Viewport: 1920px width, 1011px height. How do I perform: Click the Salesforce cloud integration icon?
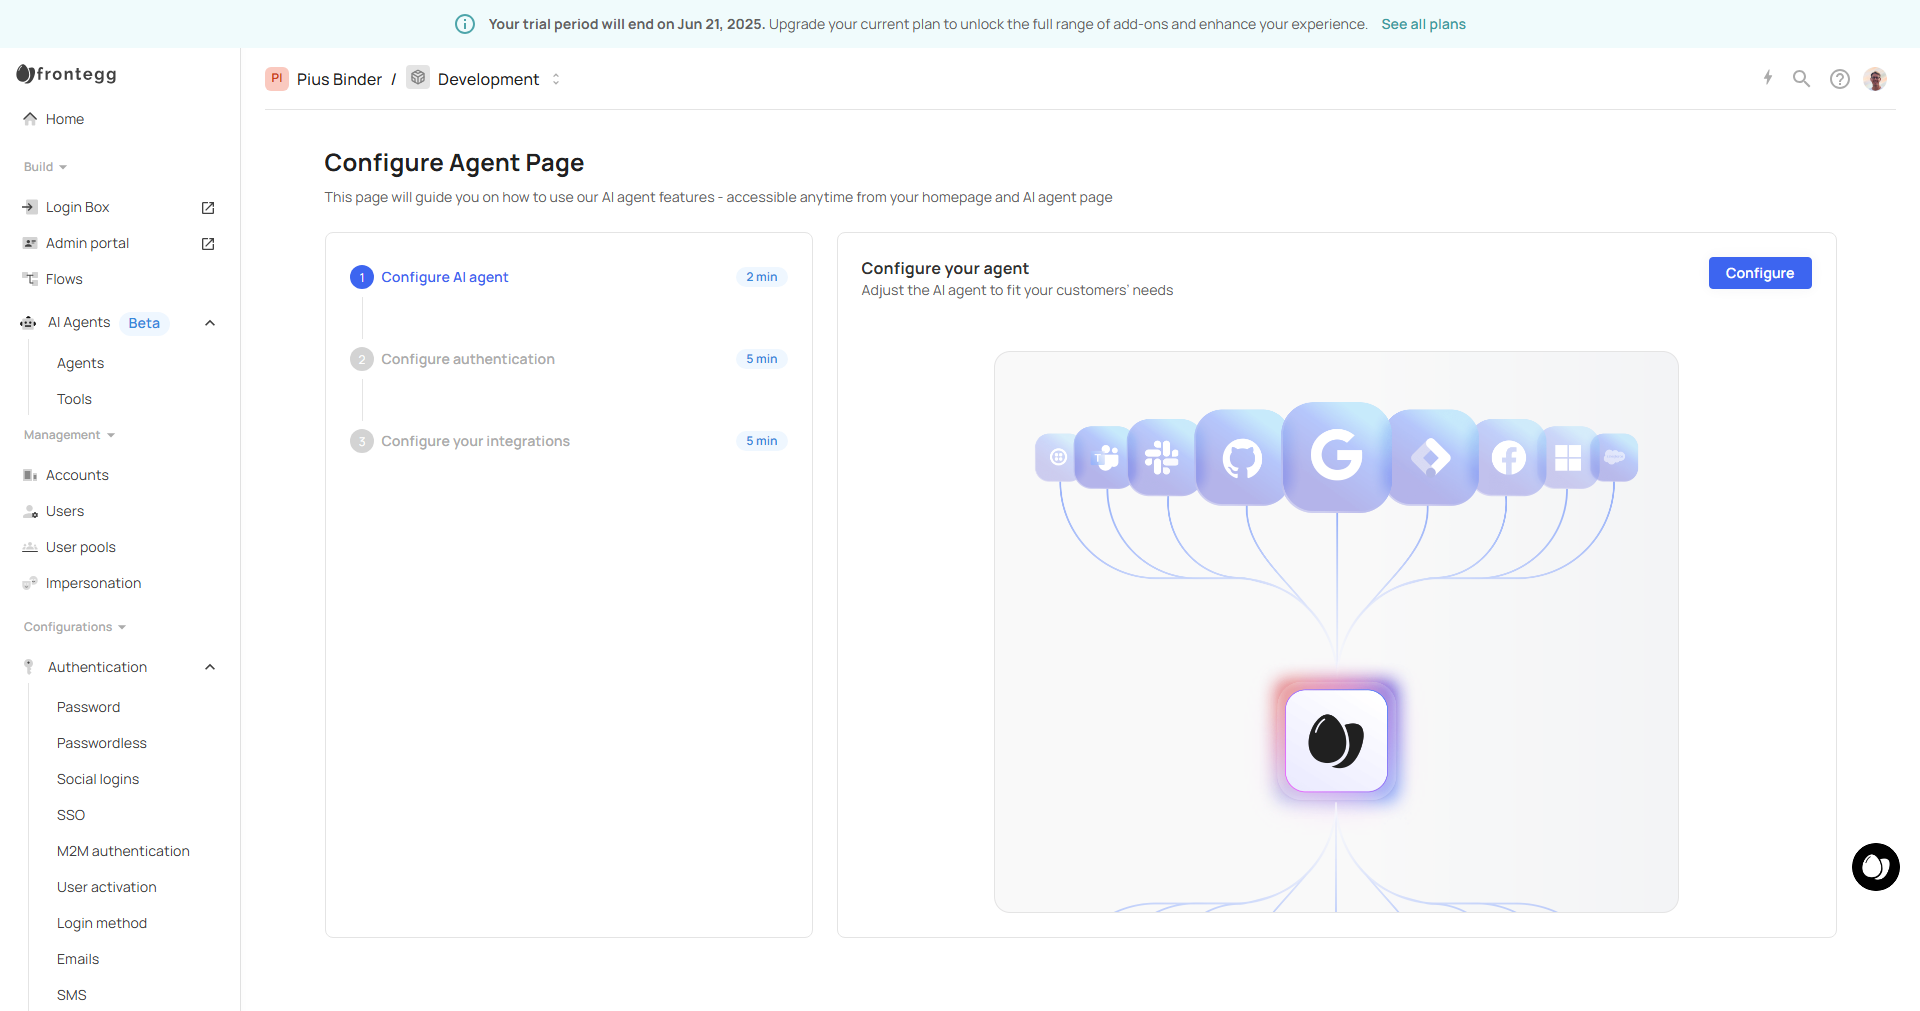[1614, 457]
